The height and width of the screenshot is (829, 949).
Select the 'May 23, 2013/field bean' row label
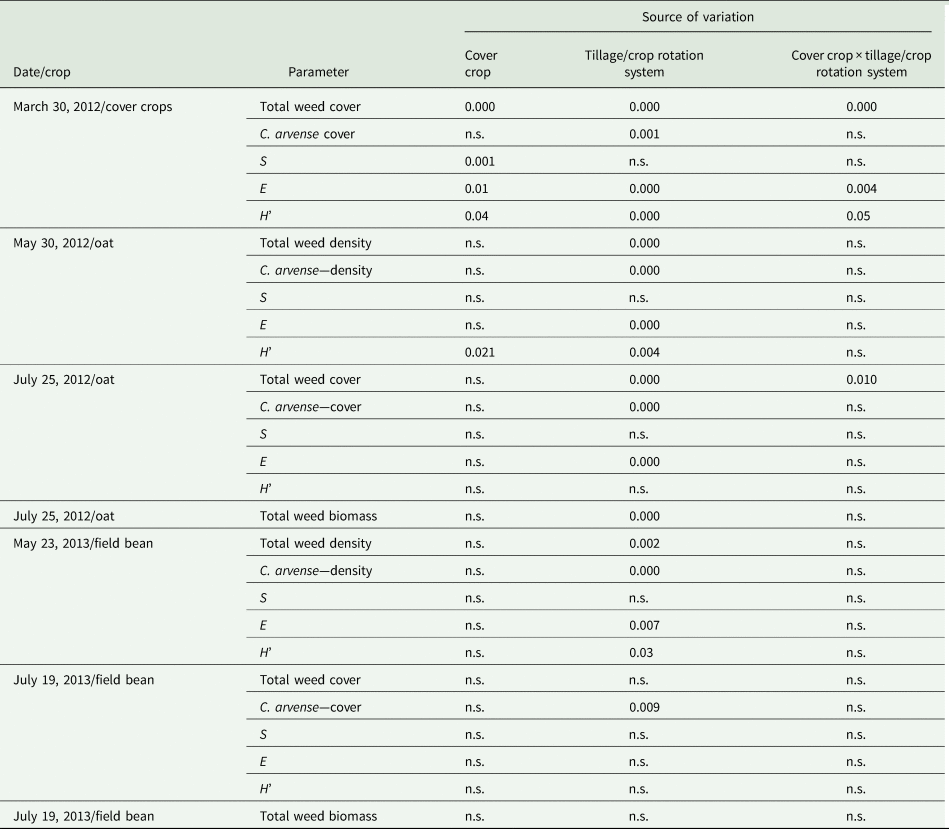click(83, 543)
